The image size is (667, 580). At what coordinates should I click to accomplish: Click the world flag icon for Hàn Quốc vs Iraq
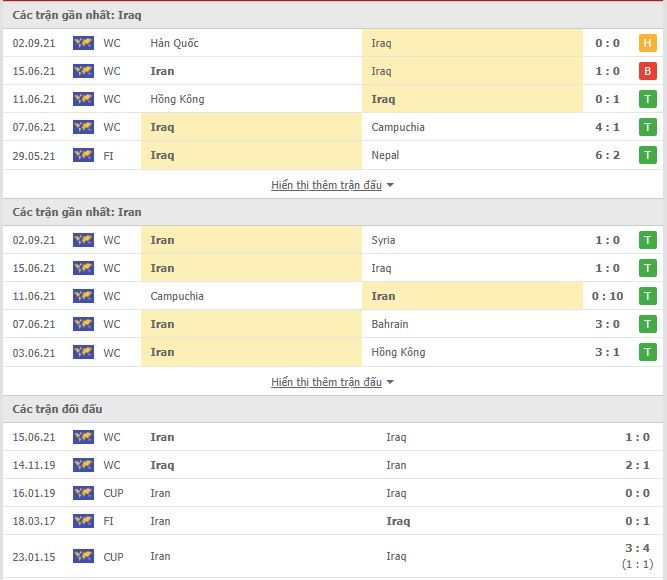(x=83, y=43)
